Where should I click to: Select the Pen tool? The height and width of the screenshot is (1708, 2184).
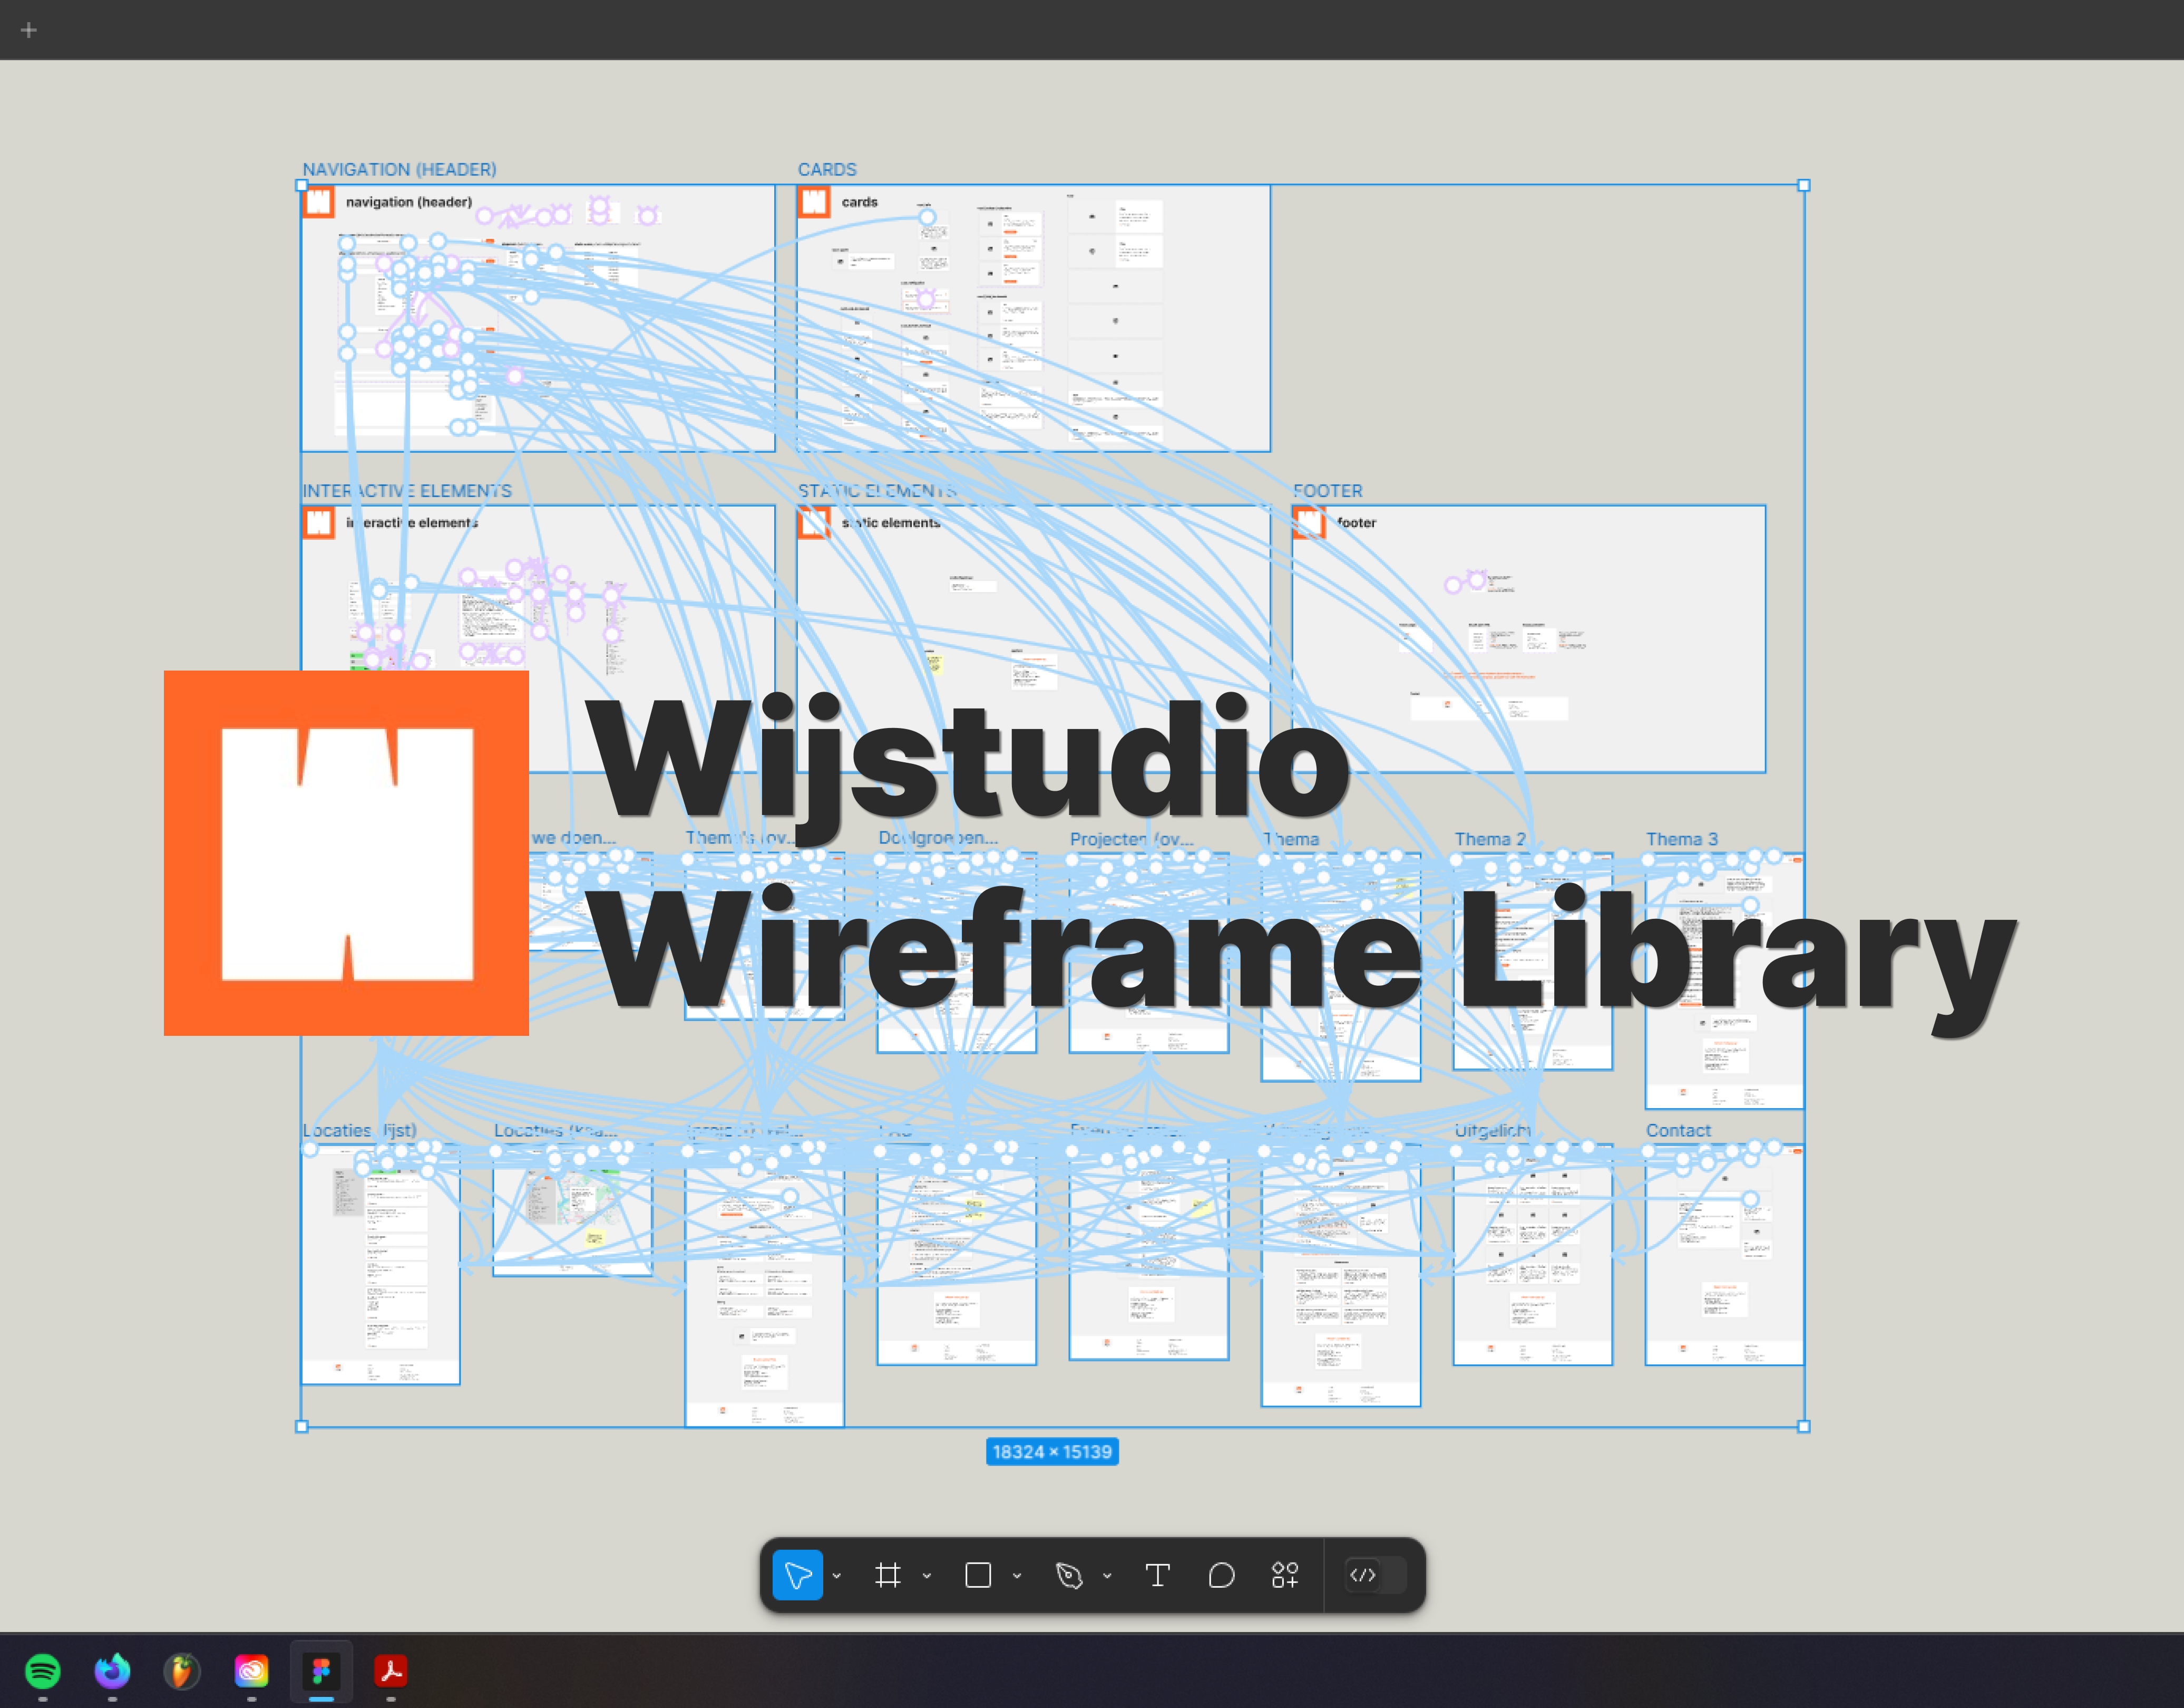click(1069, 1575)
